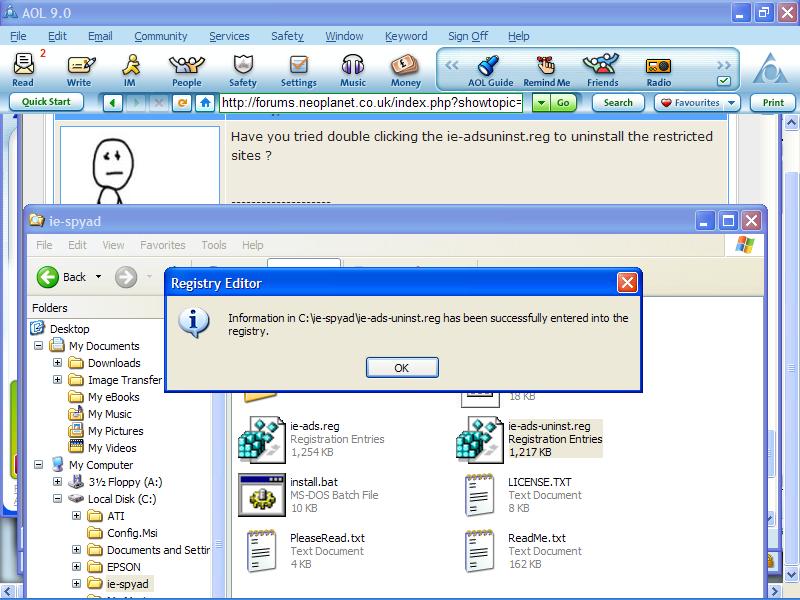Click the URL address field
This screenshot has width=800, height=600.
371,103
